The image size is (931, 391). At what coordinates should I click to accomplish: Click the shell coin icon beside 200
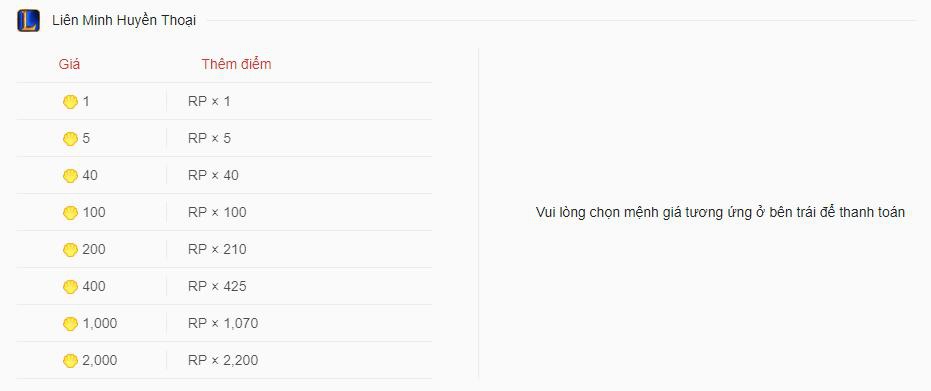[70, 250]
